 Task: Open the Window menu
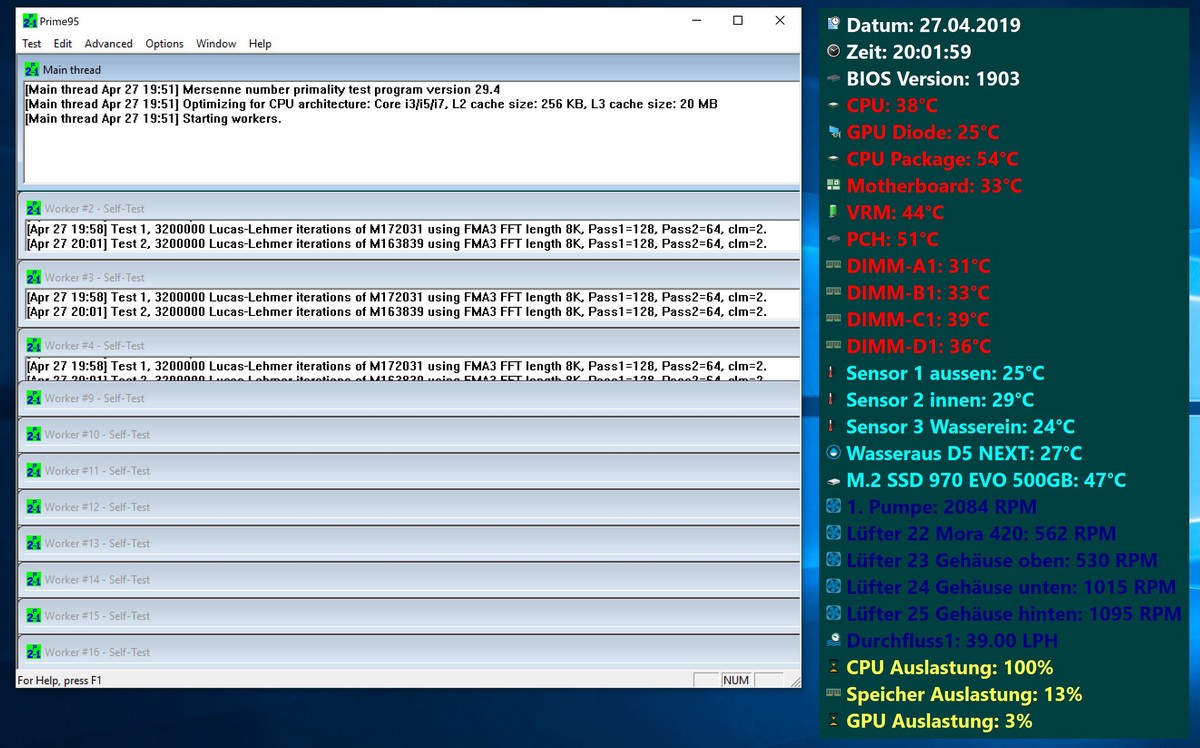(x=216, y=44)
